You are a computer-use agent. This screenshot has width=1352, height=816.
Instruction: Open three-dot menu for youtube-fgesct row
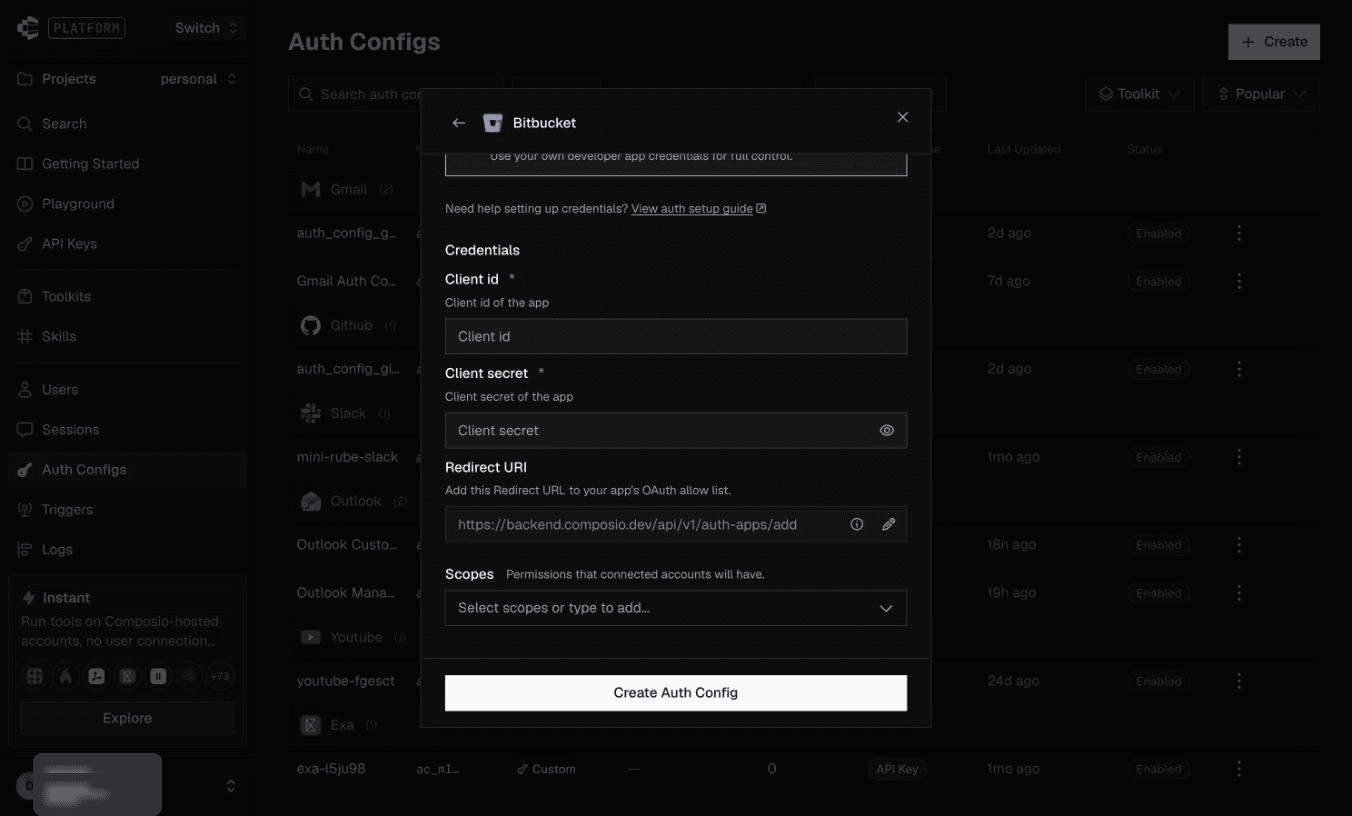pos(1239,681)
